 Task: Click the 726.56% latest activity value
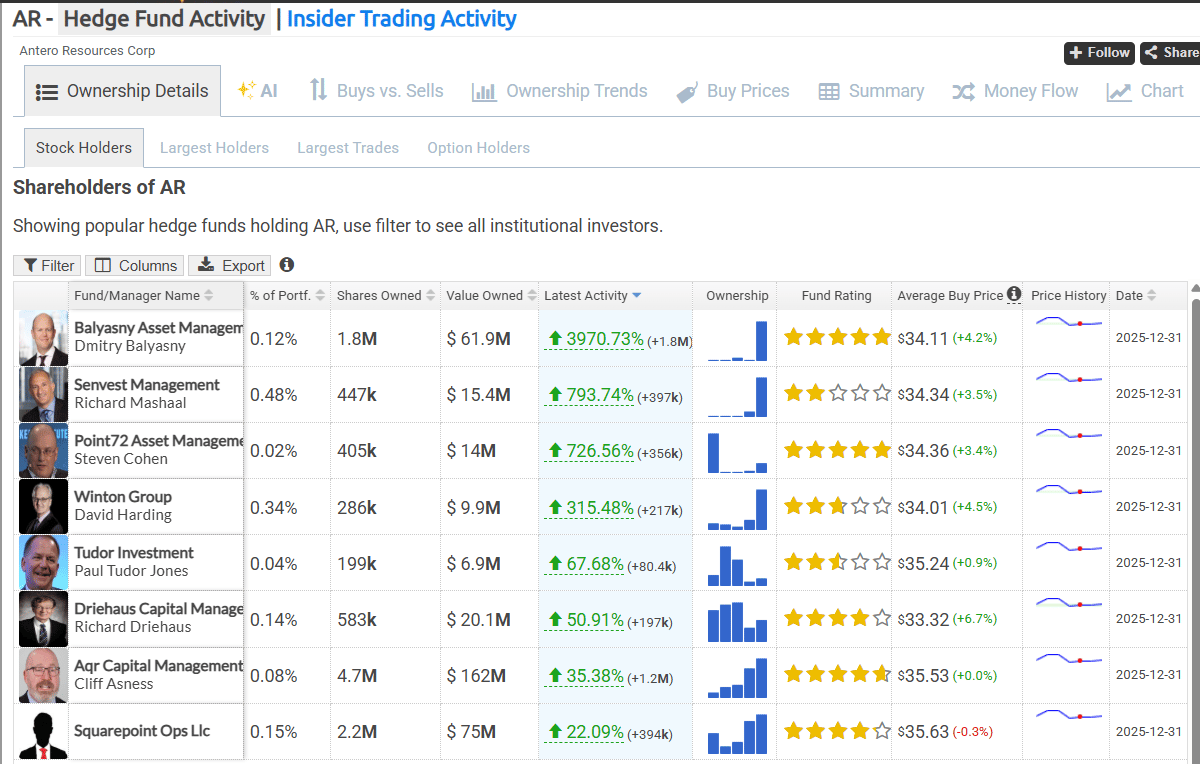point(589,451)
